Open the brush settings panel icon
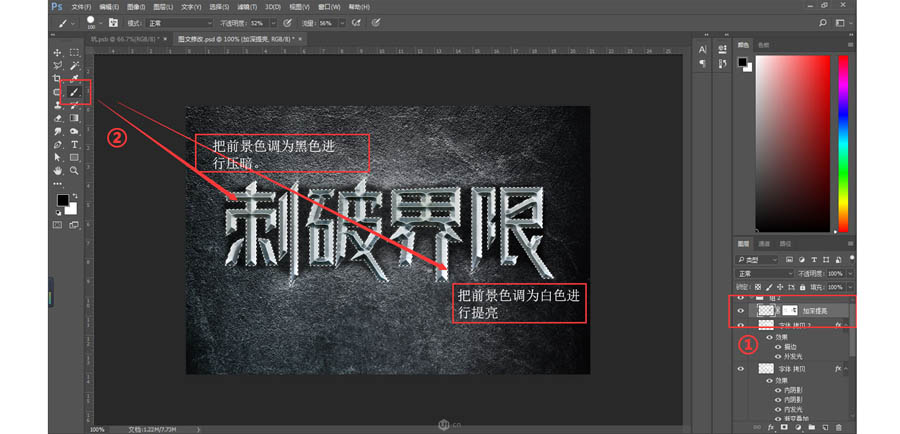The width and height of the screenshot is (900, 434). point(114,23)
